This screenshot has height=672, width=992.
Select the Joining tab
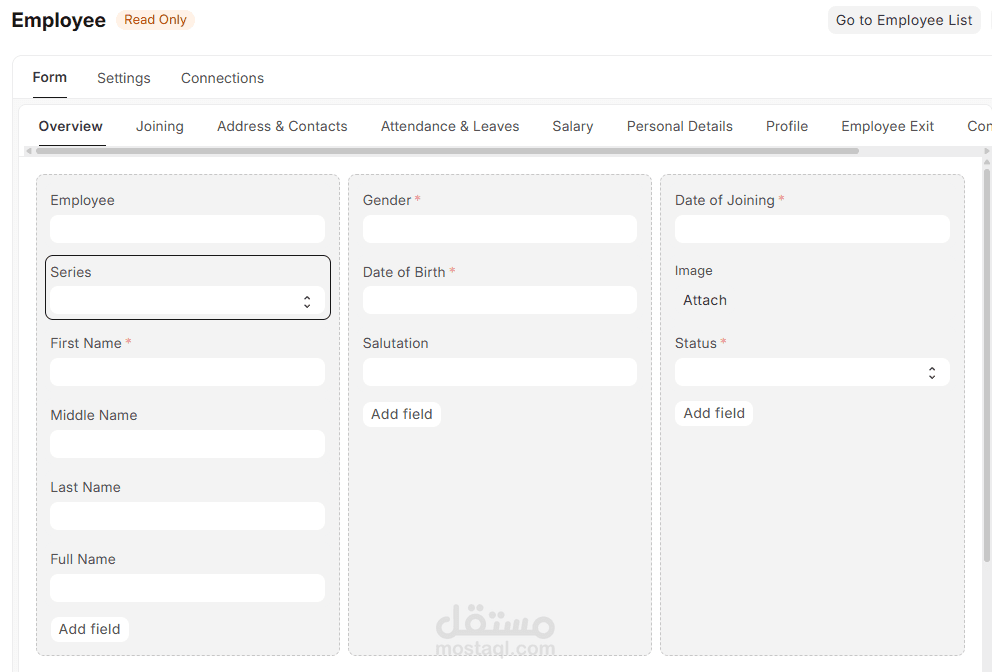159,126
